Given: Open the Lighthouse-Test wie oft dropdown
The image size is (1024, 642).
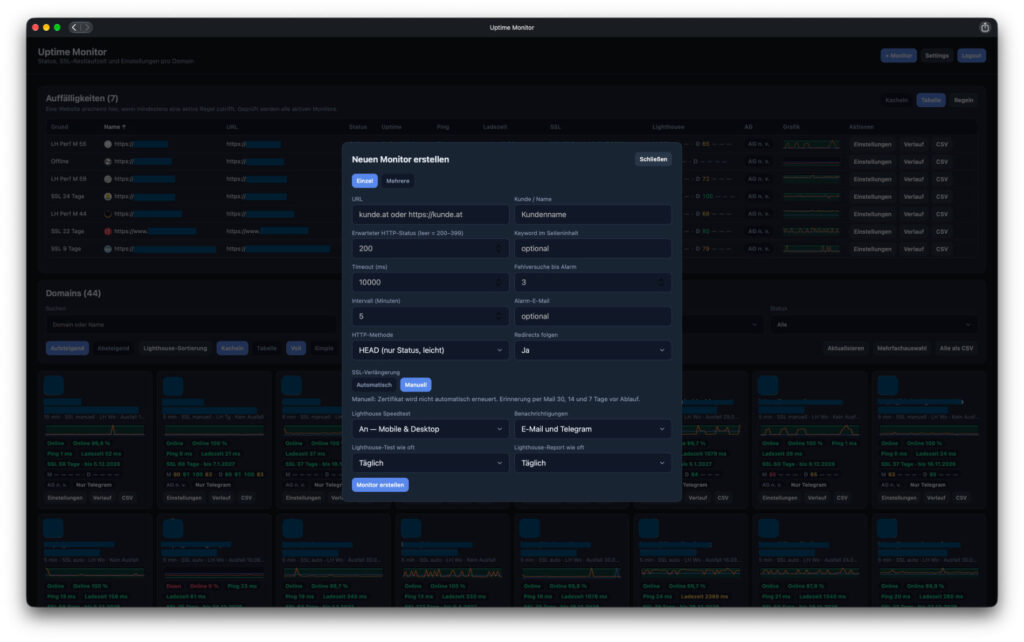Looking at the screenshot, I should tap(430, 463).
